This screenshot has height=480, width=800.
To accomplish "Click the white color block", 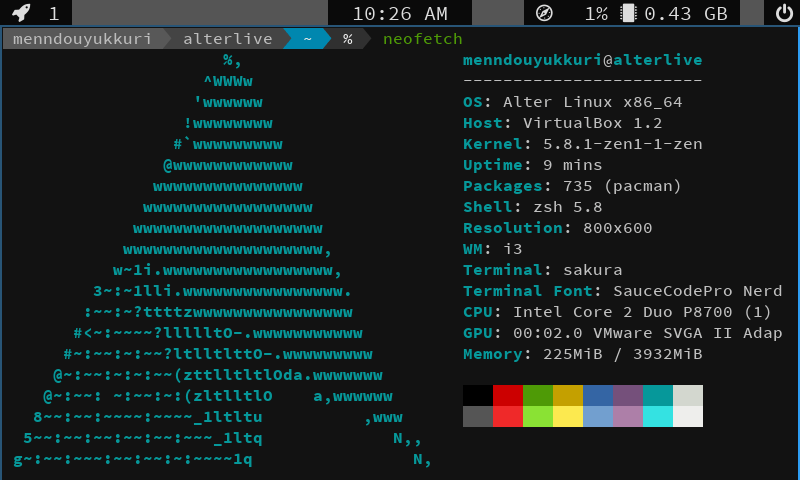I will tap(688, 416).
